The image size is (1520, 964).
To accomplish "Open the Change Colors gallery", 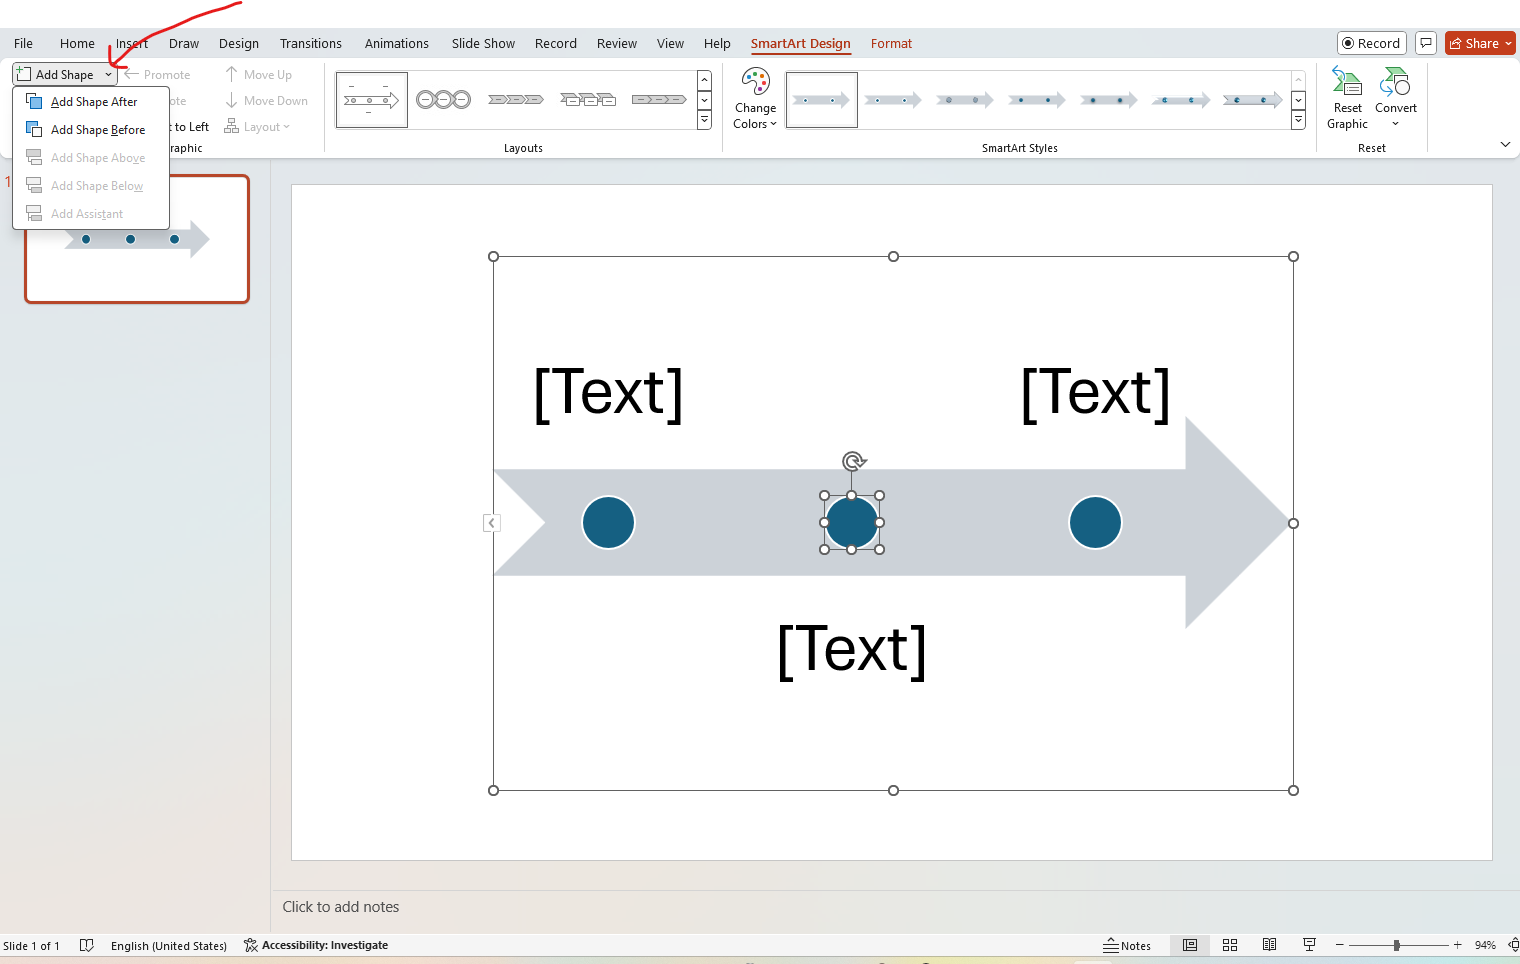I will (755, 98).
